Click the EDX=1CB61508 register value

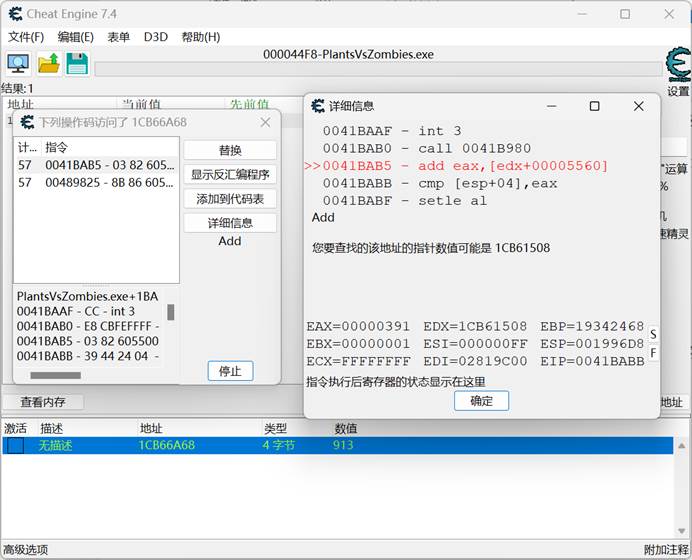475,327
